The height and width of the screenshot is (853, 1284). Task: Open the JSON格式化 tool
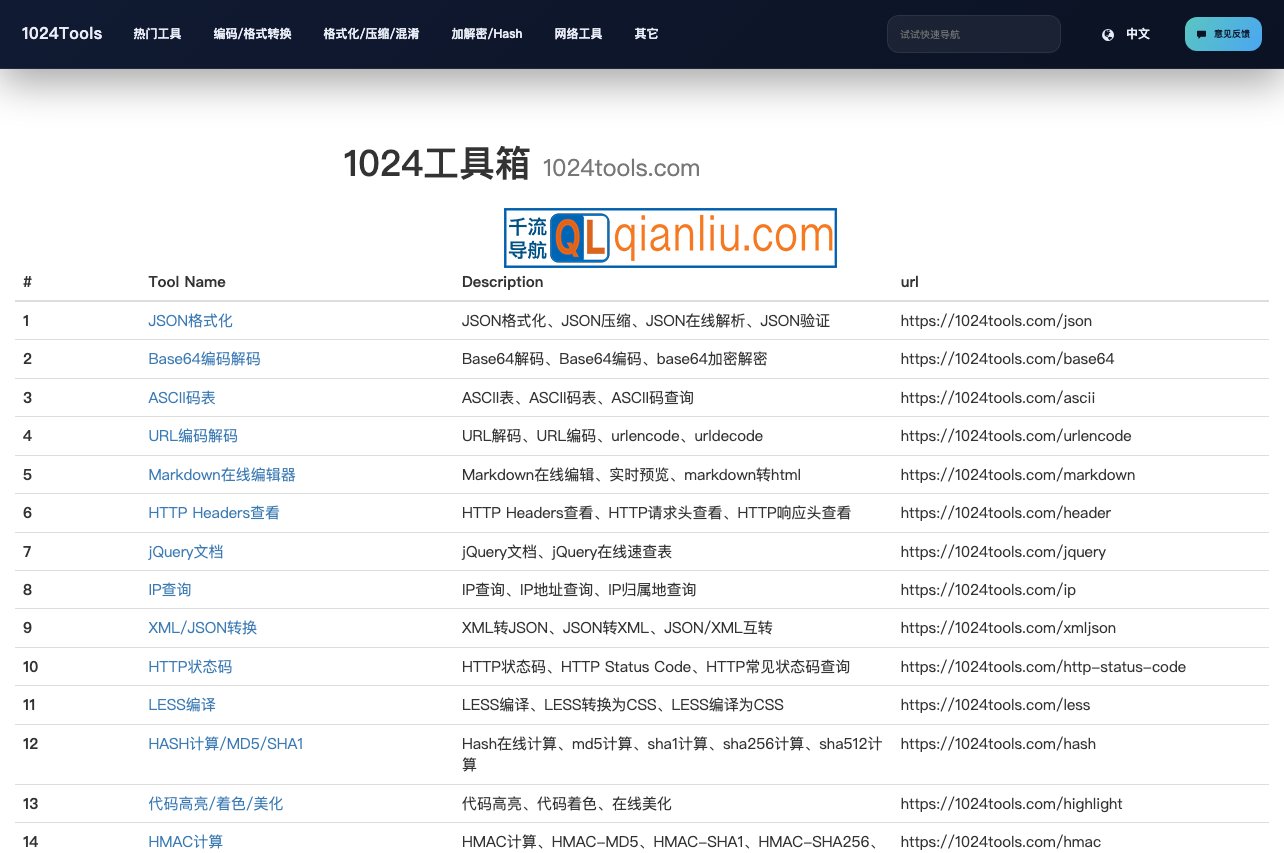[x=188, y=320]
